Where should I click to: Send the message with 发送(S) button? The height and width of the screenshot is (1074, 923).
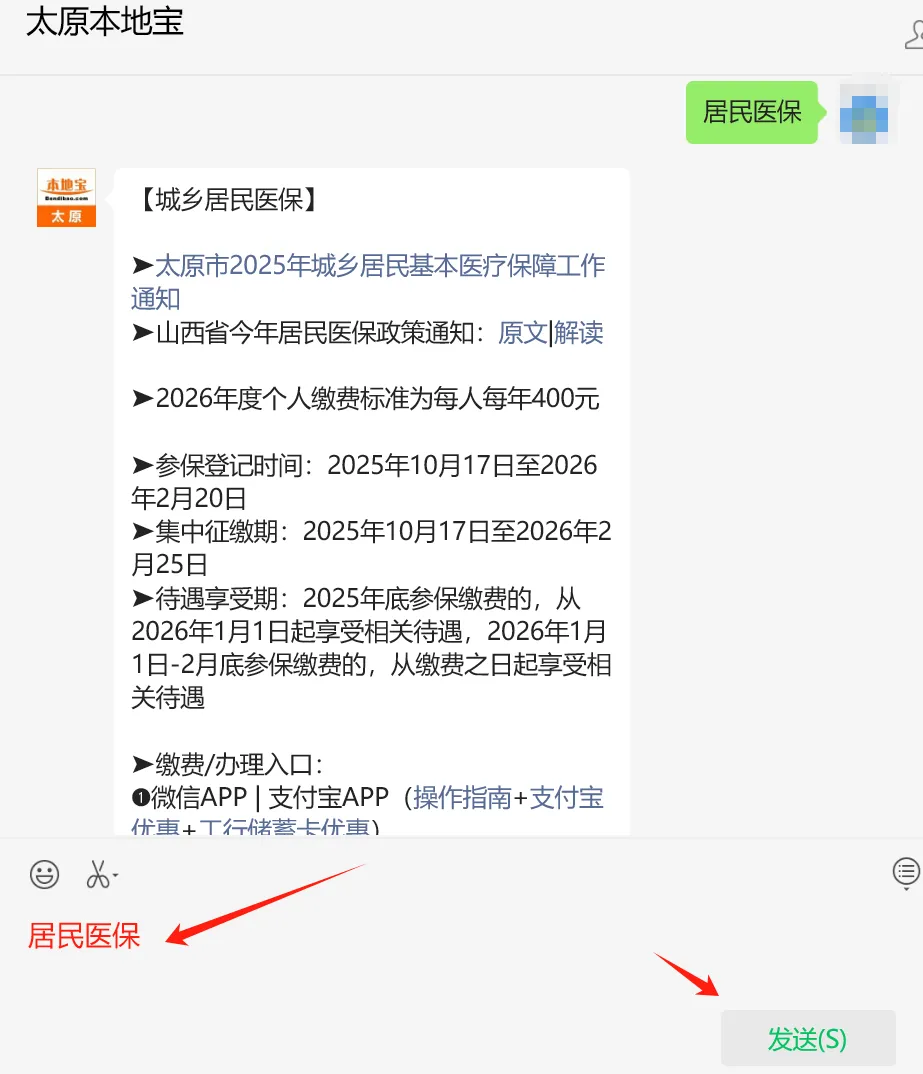coord(808,1038)
